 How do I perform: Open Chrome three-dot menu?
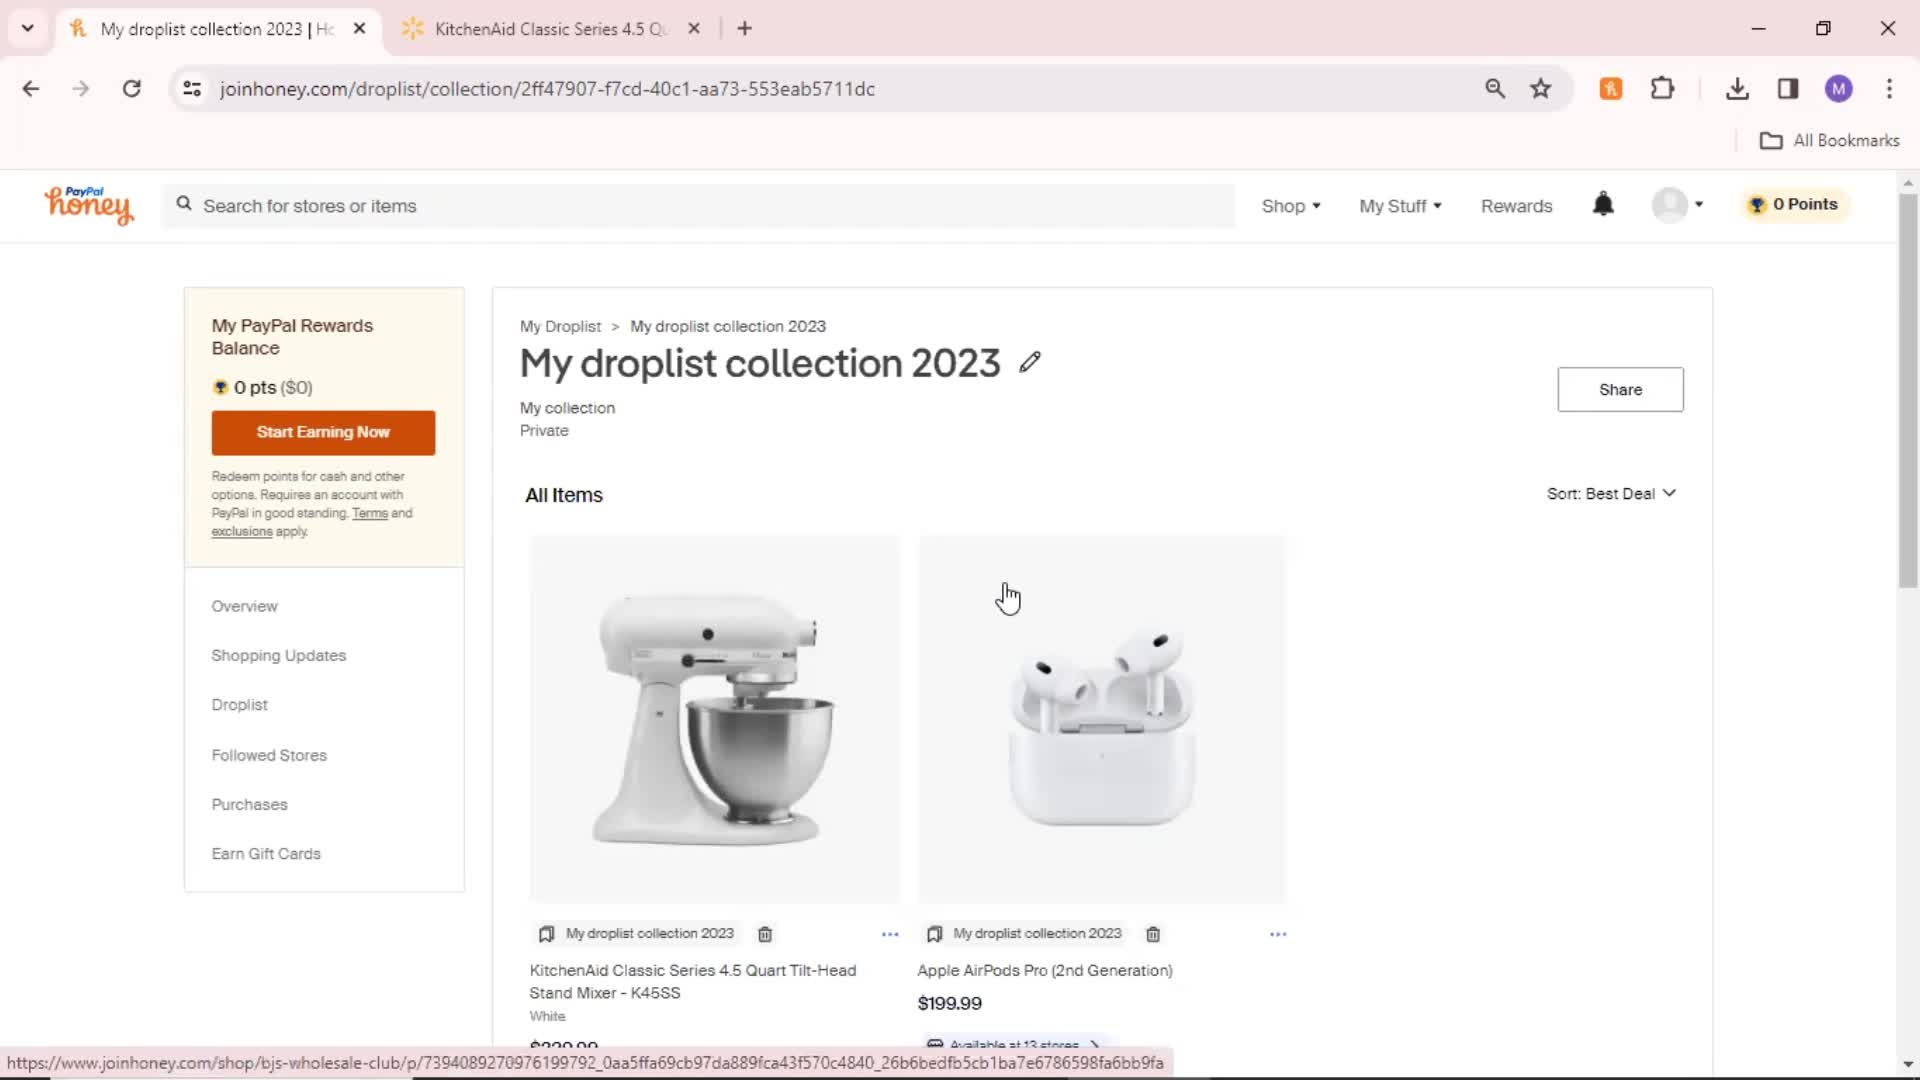point(1889,88)
